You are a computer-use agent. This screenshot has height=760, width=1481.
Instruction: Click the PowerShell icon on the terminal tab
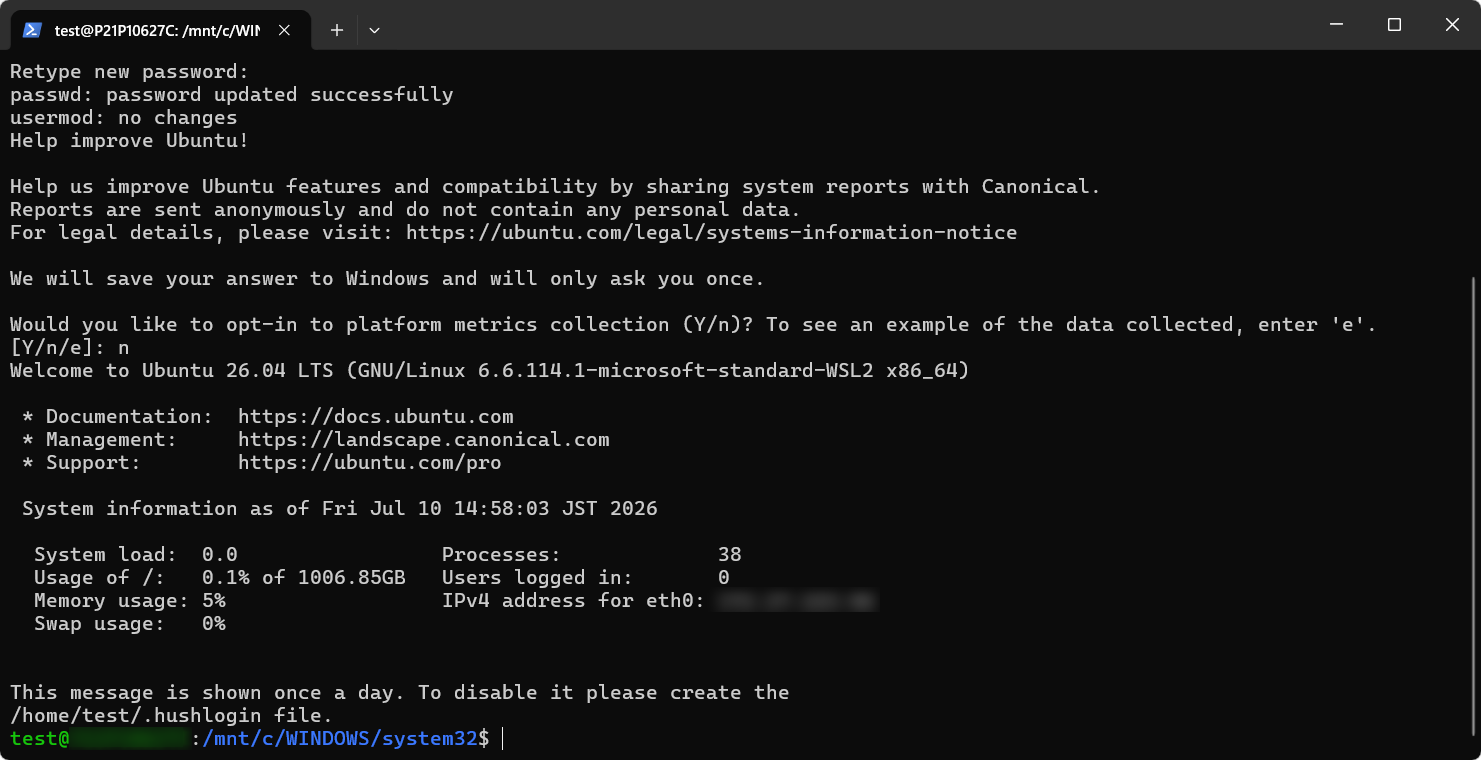(32, 30)
